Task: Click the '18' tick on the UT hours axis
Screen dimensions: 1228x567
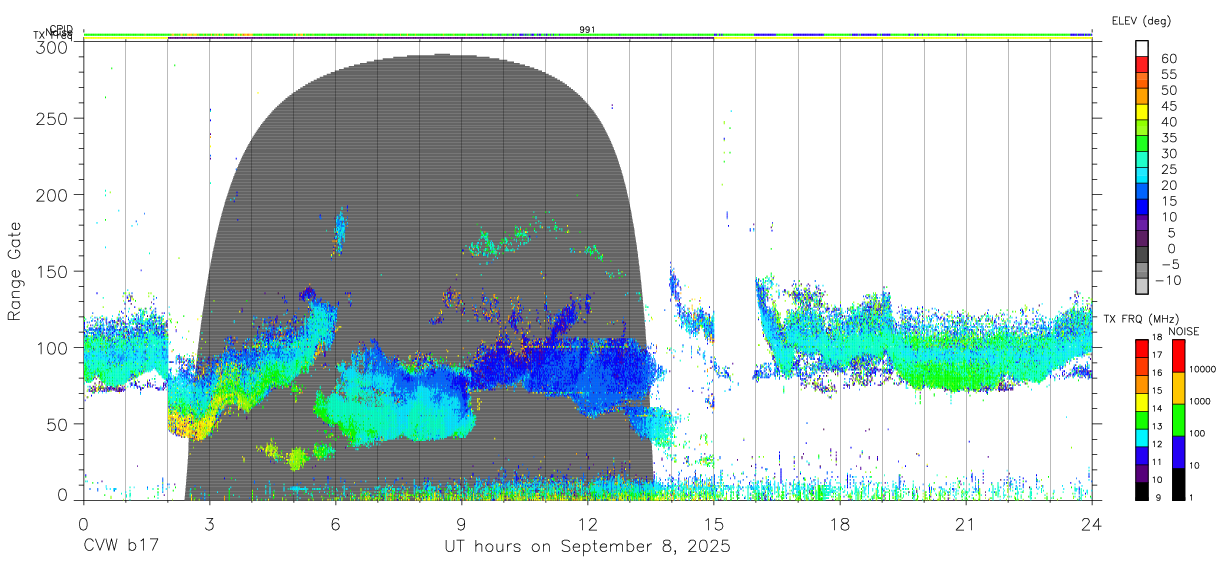Action: (840, 524)
